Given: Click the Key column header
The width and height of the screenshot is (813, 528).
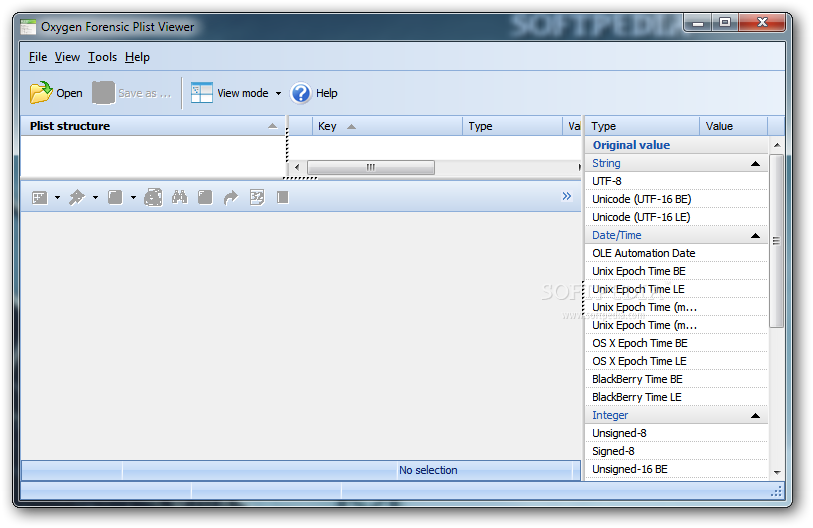Looking at the screenshot, I should [387, 126].
